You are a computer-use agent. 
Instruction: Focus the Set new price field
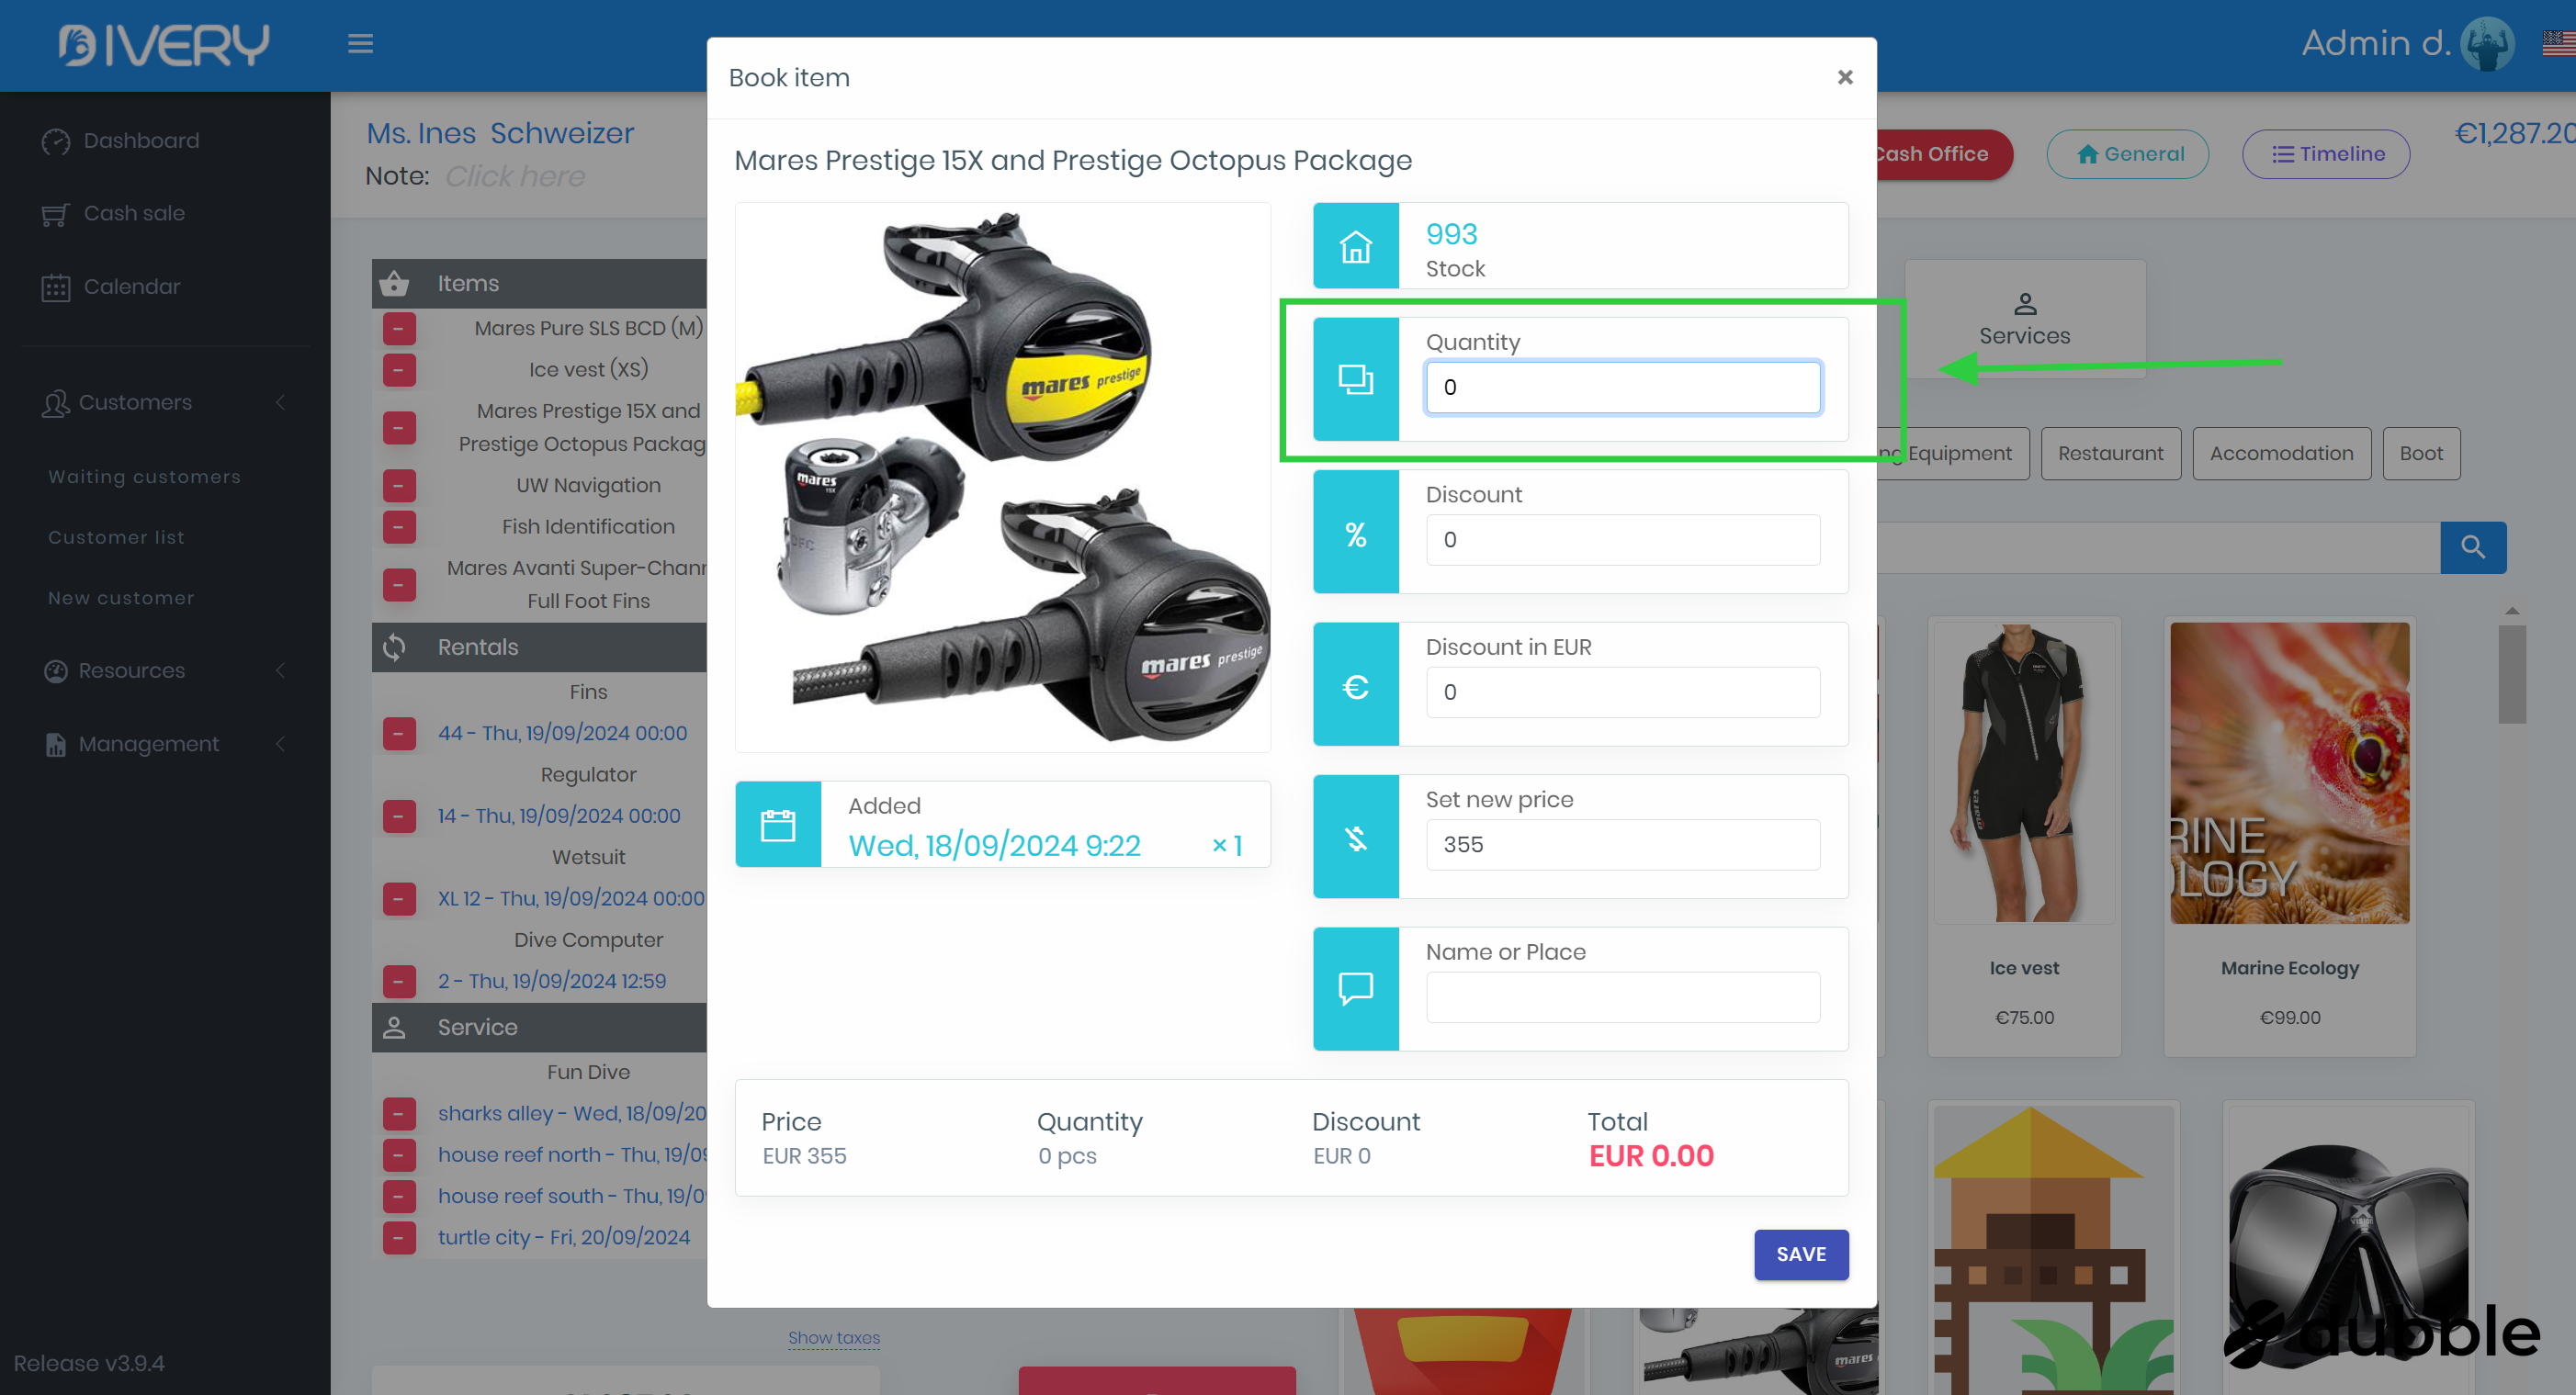[x=1622, y=844]
